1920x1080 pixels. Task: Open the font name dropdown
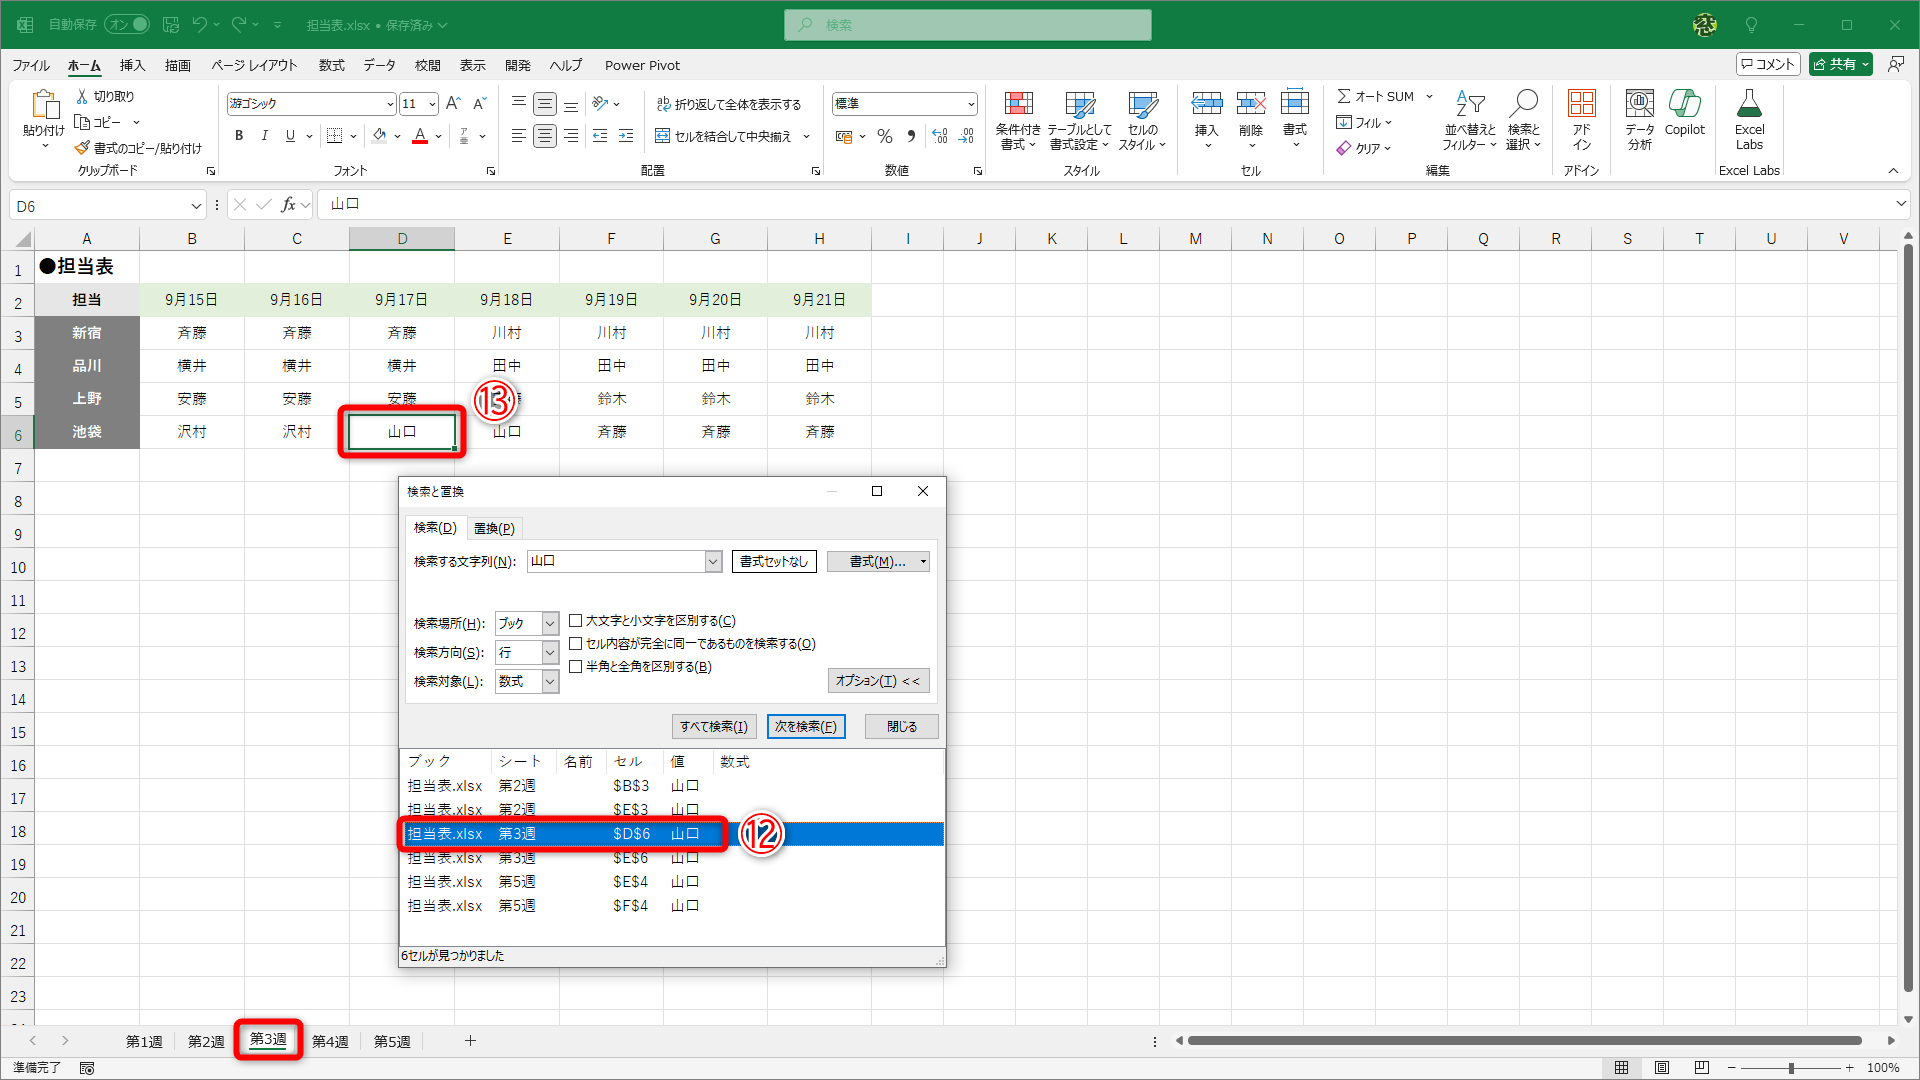coord(390,104)
